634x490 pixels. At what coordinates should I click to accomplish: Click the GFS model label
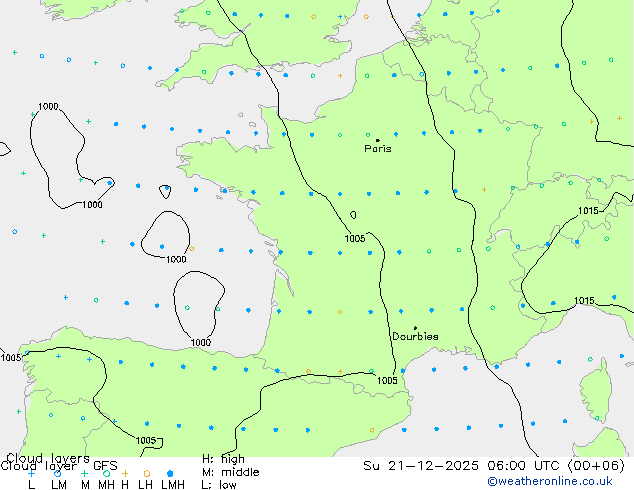tap(105, 466)
